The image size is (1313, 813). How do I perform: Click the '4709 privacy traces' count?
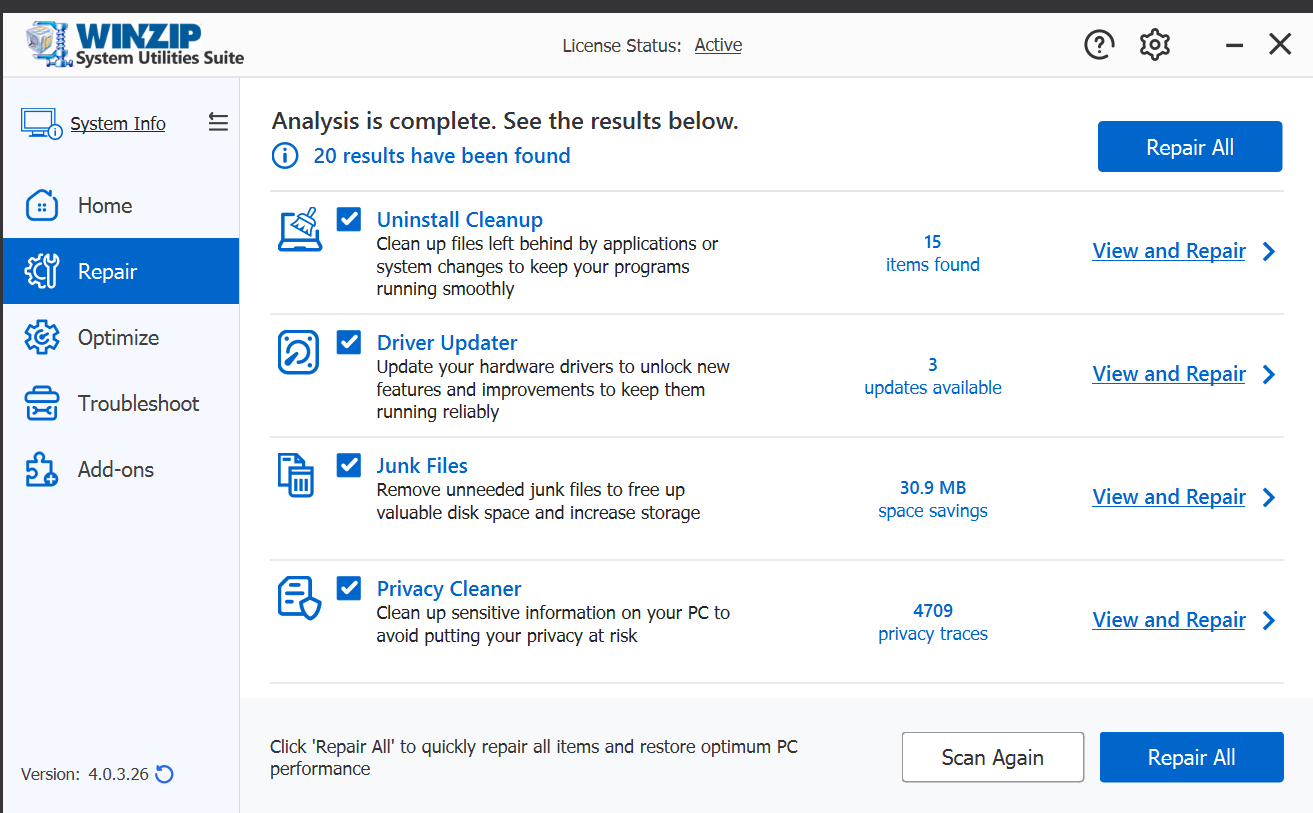pyautogui.click(x=933, y=622)
